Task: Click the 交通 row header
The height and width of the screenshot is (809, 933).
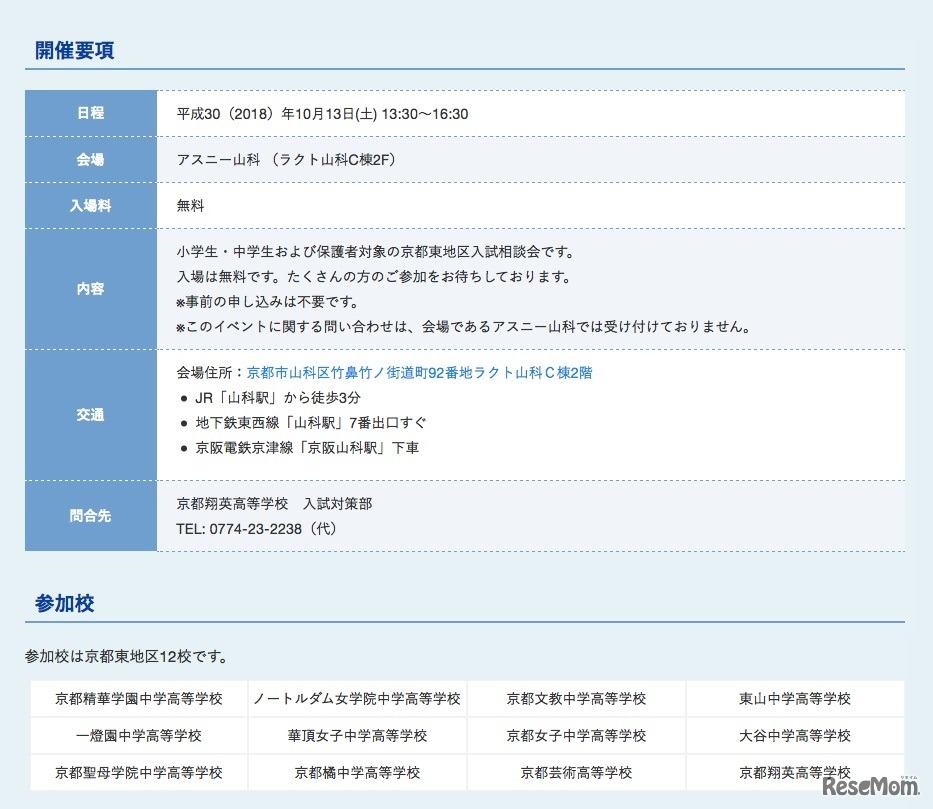Action: tap(90, 414)
